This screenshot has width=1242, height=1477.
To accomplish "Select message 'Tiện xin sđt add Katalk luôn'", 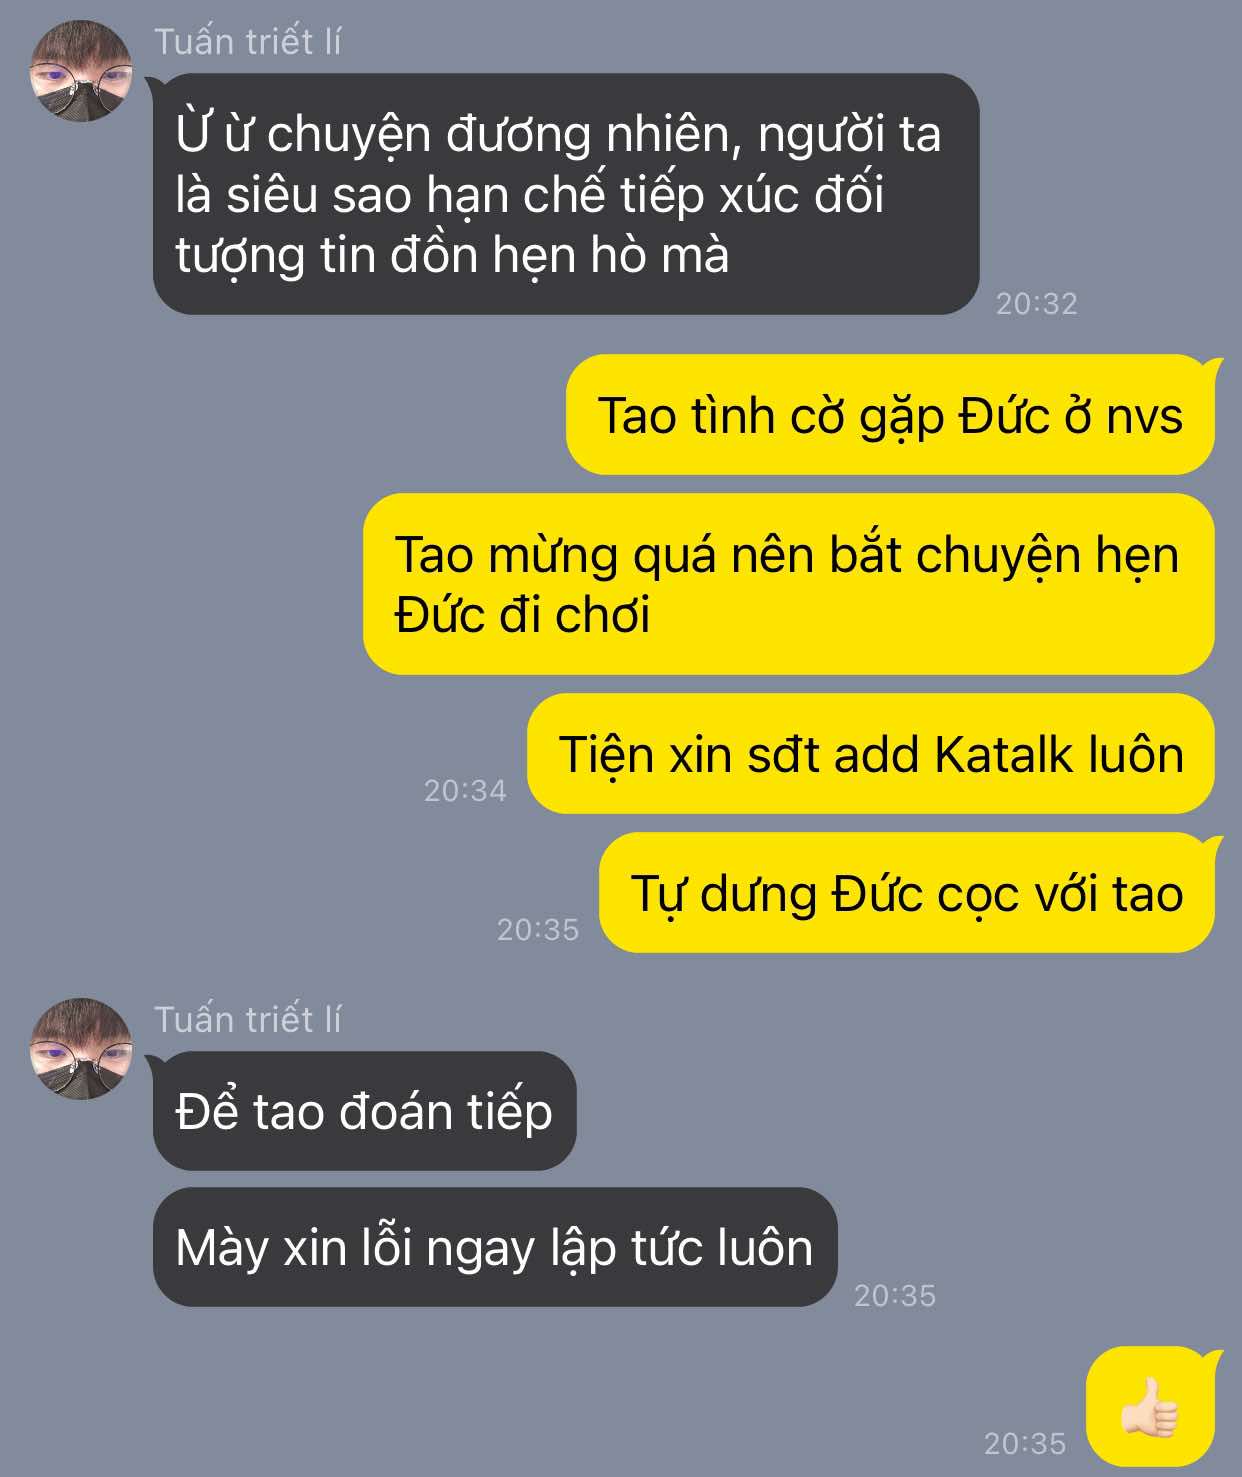I will [x=871, y=754].
